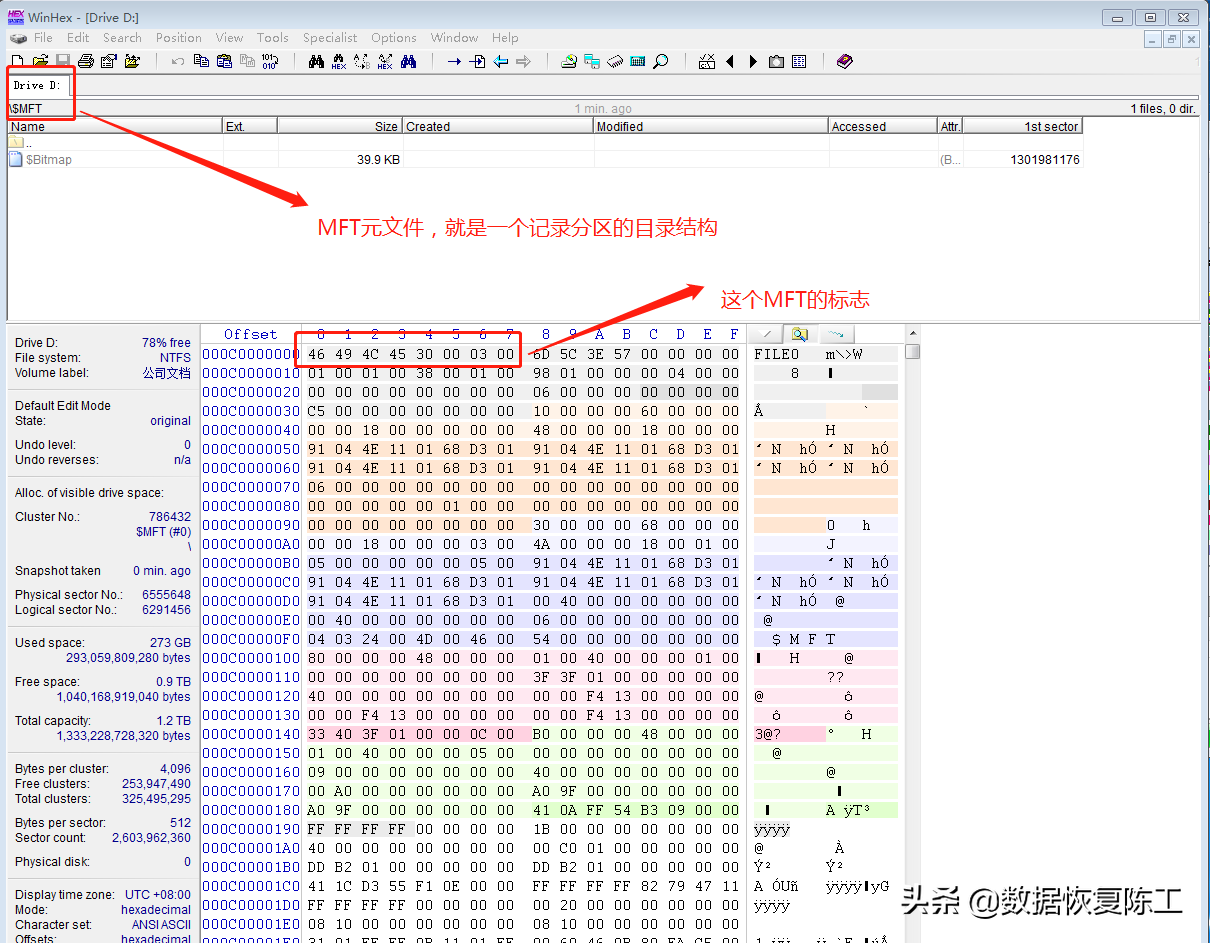The width and height of the screenshot is (1210, 943).
Task: Click the Save floppy disk icon
Action: 62,62
